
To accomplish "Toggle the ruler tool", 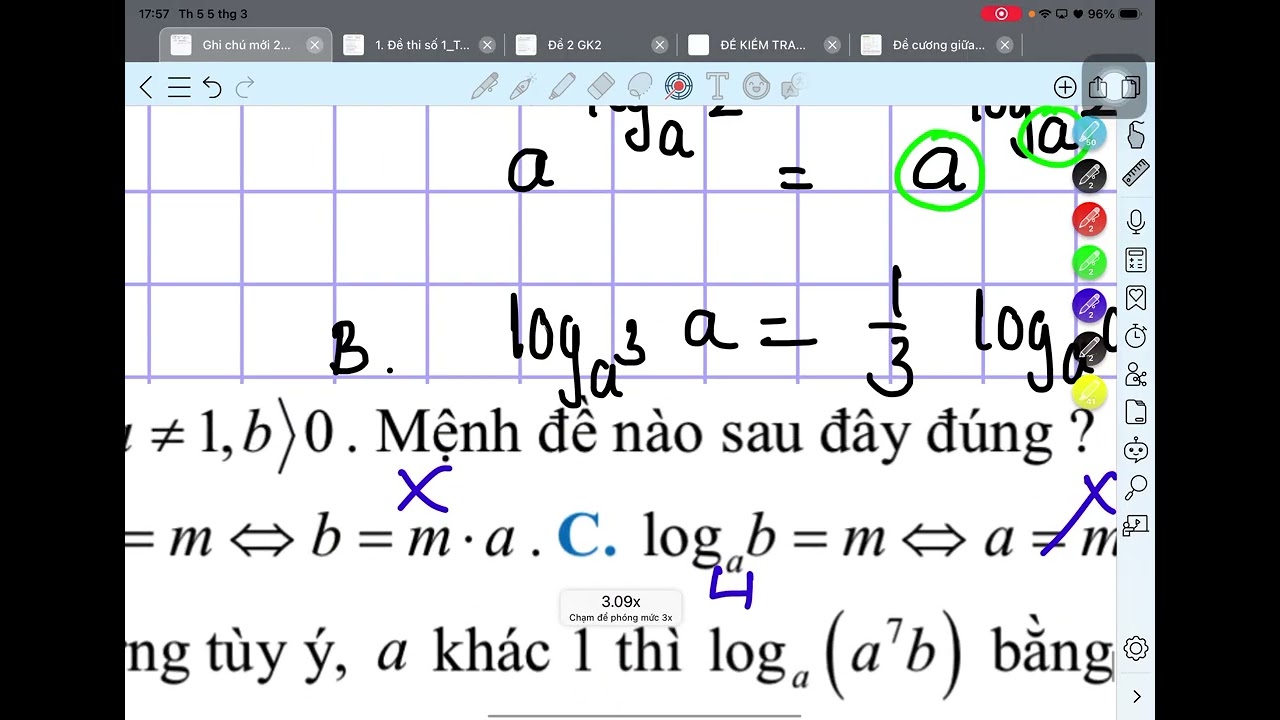I will [x=1136, y=173].
